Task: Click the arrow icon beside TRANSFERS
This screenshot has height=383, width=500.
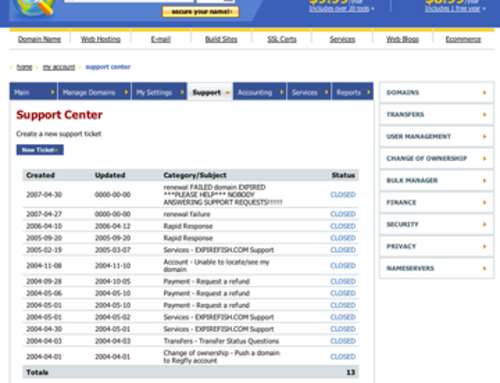Action: point(485,115)
